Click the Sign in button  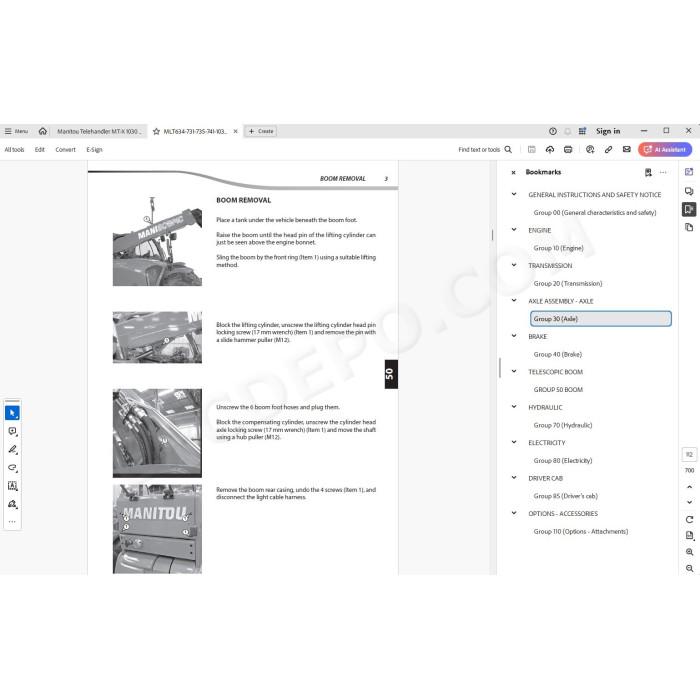point(608,131)
